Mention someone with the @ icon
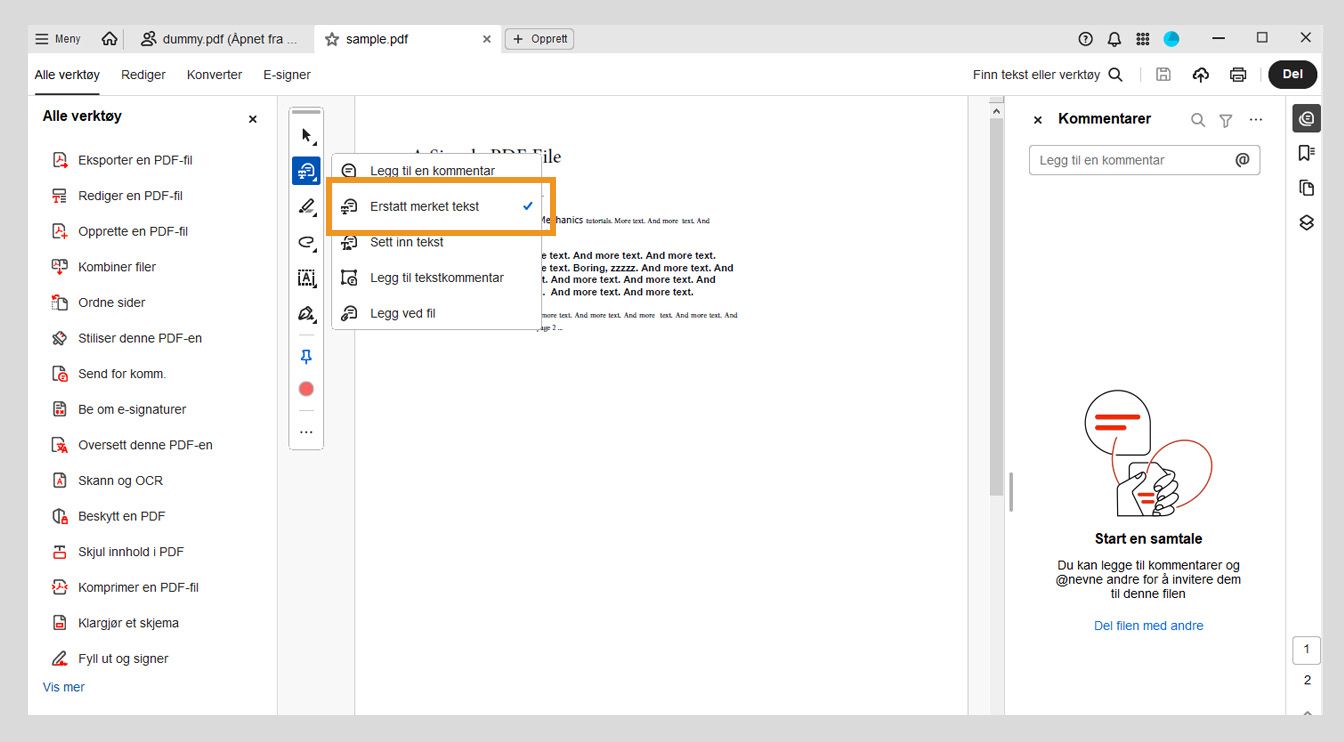 click(1242, 160)
